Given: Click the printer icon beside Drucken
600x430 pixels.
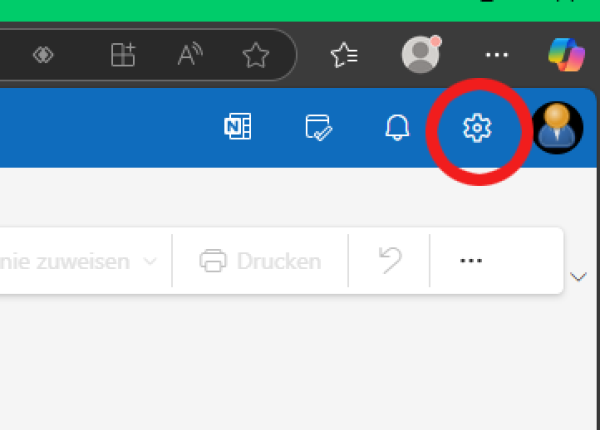Looking at the screenshot, I should 213,261.
